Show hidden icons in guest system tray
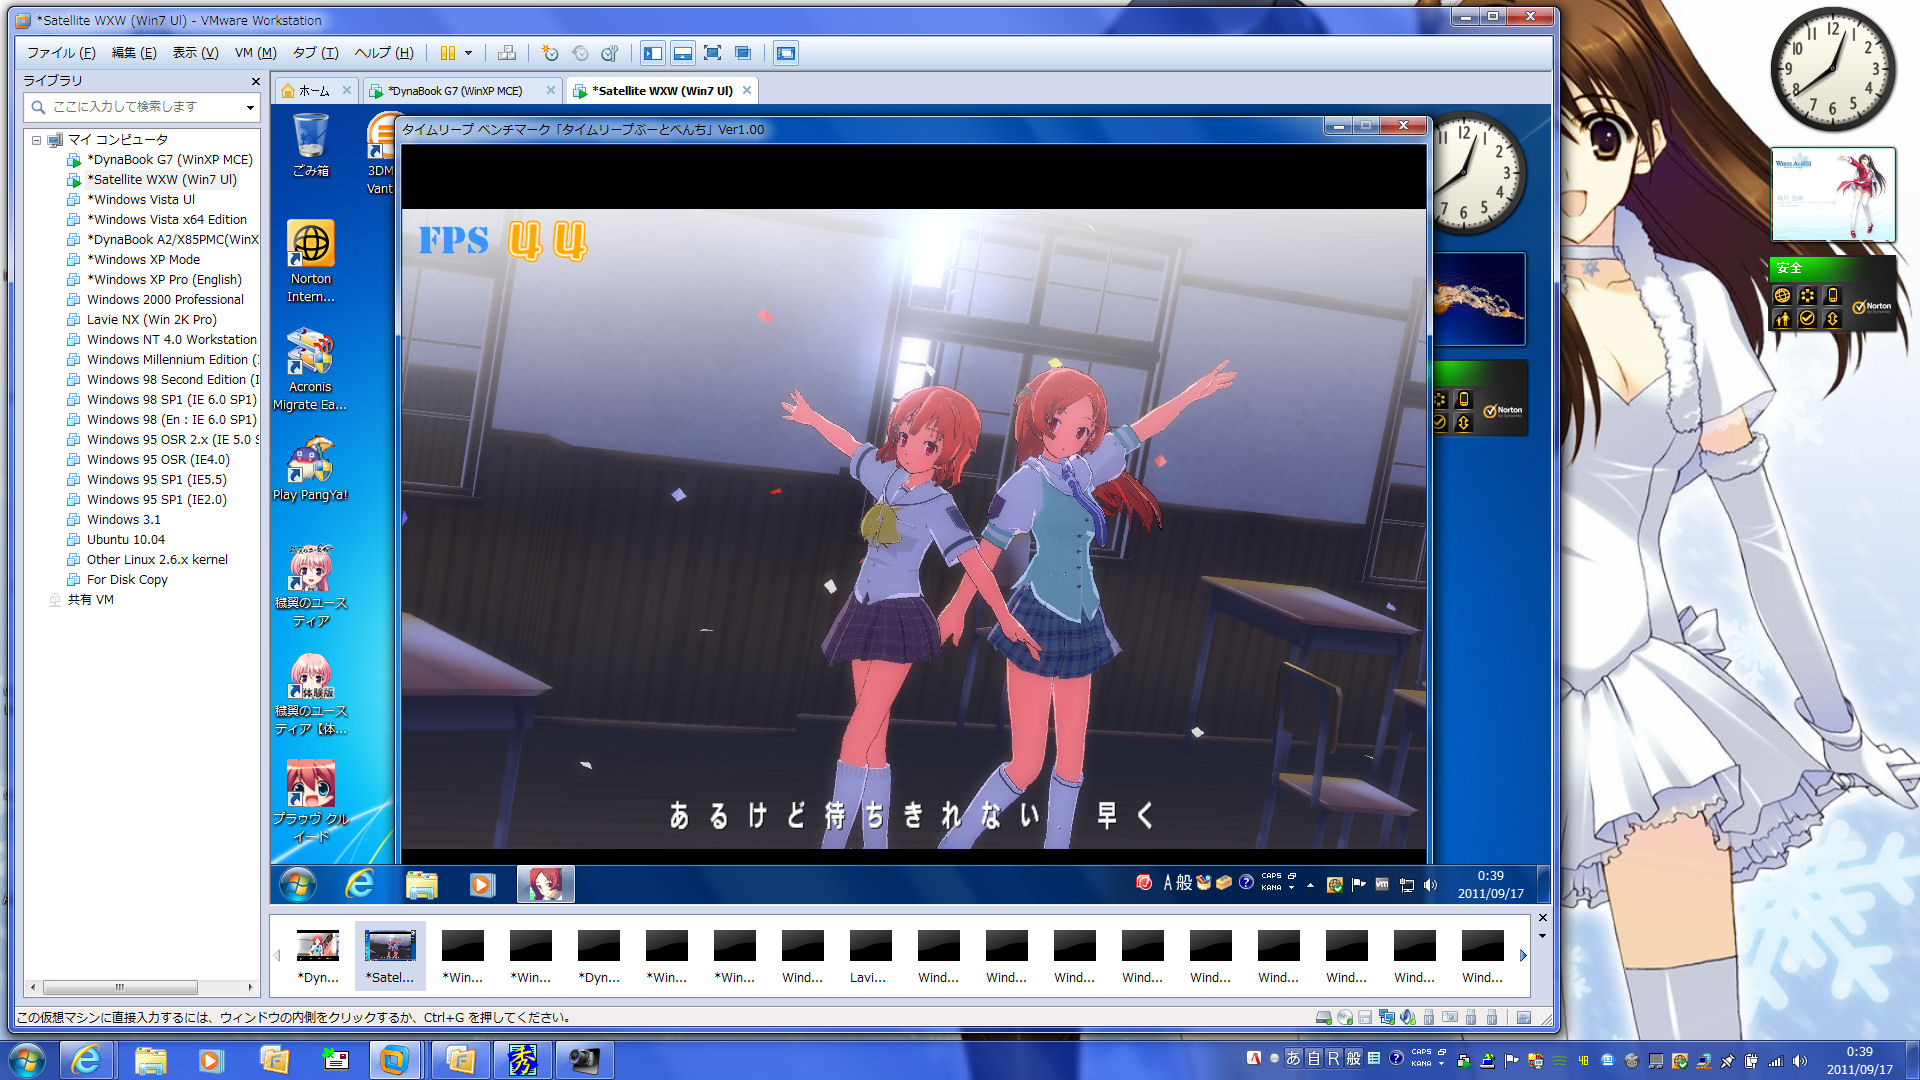This screenshot has height=1080, width=1920. (1310, 885)
